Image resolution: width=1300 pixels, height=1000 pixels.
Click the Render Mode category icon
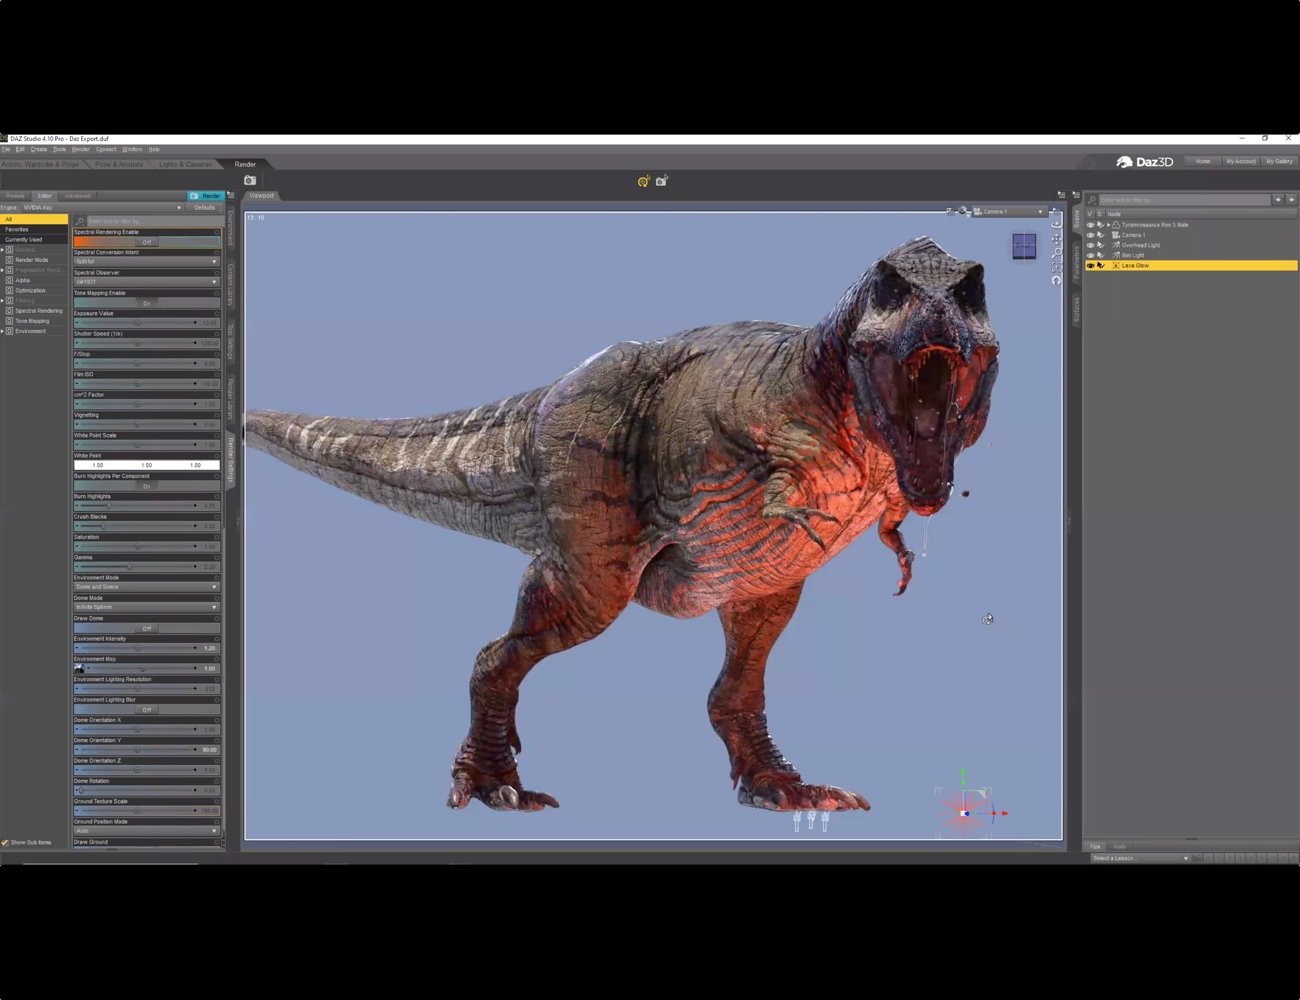click(x=9, y=260)
